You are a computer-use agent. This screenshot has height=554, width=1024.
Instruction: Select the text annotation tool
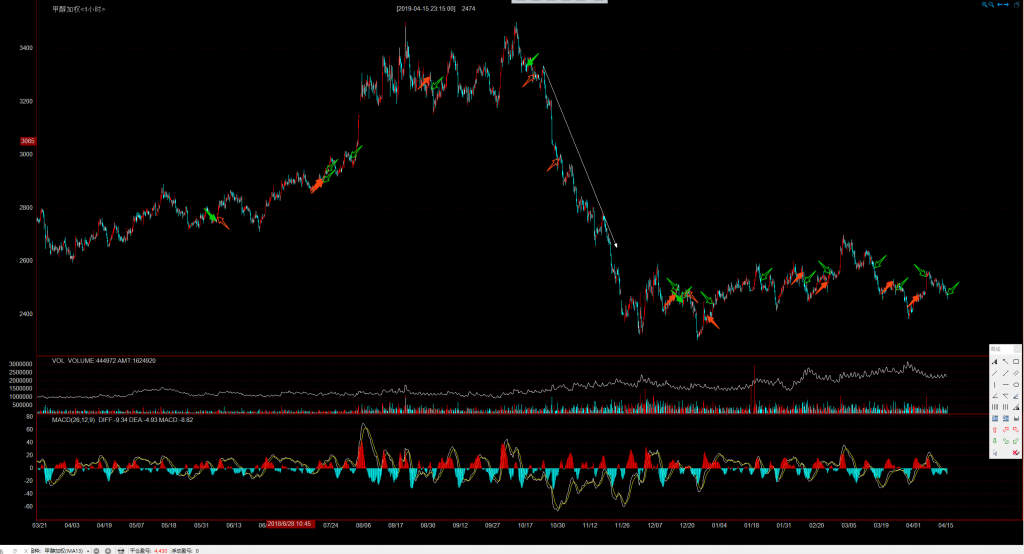[995, 362]
